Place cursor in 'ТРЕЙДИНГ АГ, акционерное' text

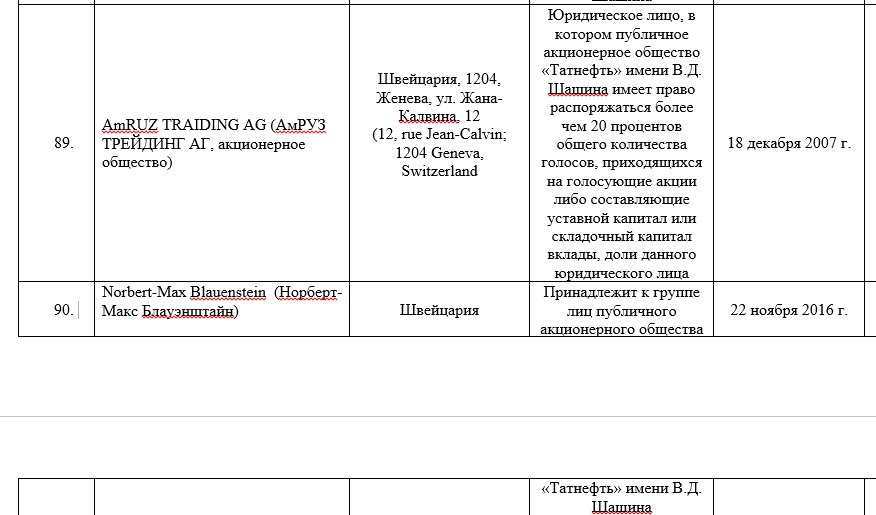click(203, 144)
